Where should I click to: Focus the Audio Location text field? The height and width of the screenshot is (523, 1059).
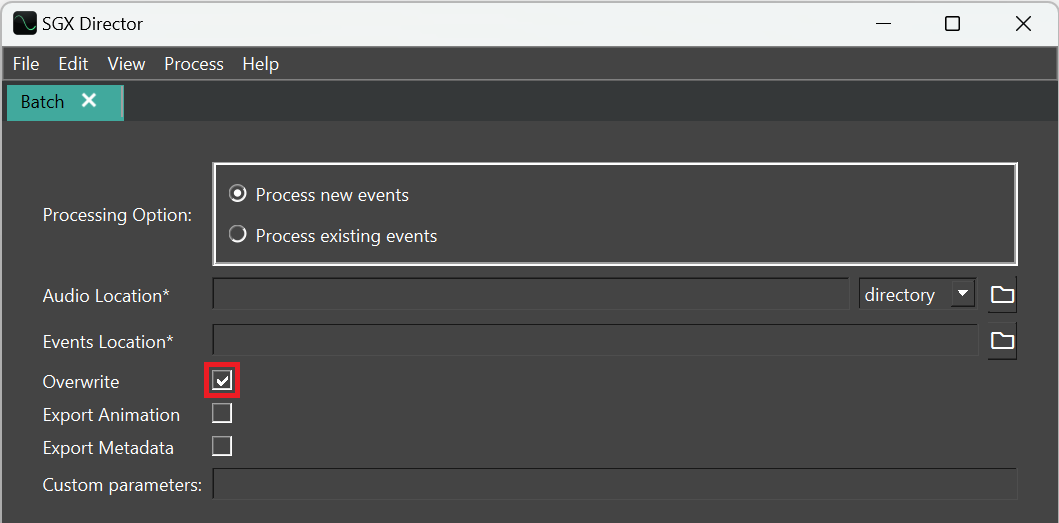click(530, 294)
